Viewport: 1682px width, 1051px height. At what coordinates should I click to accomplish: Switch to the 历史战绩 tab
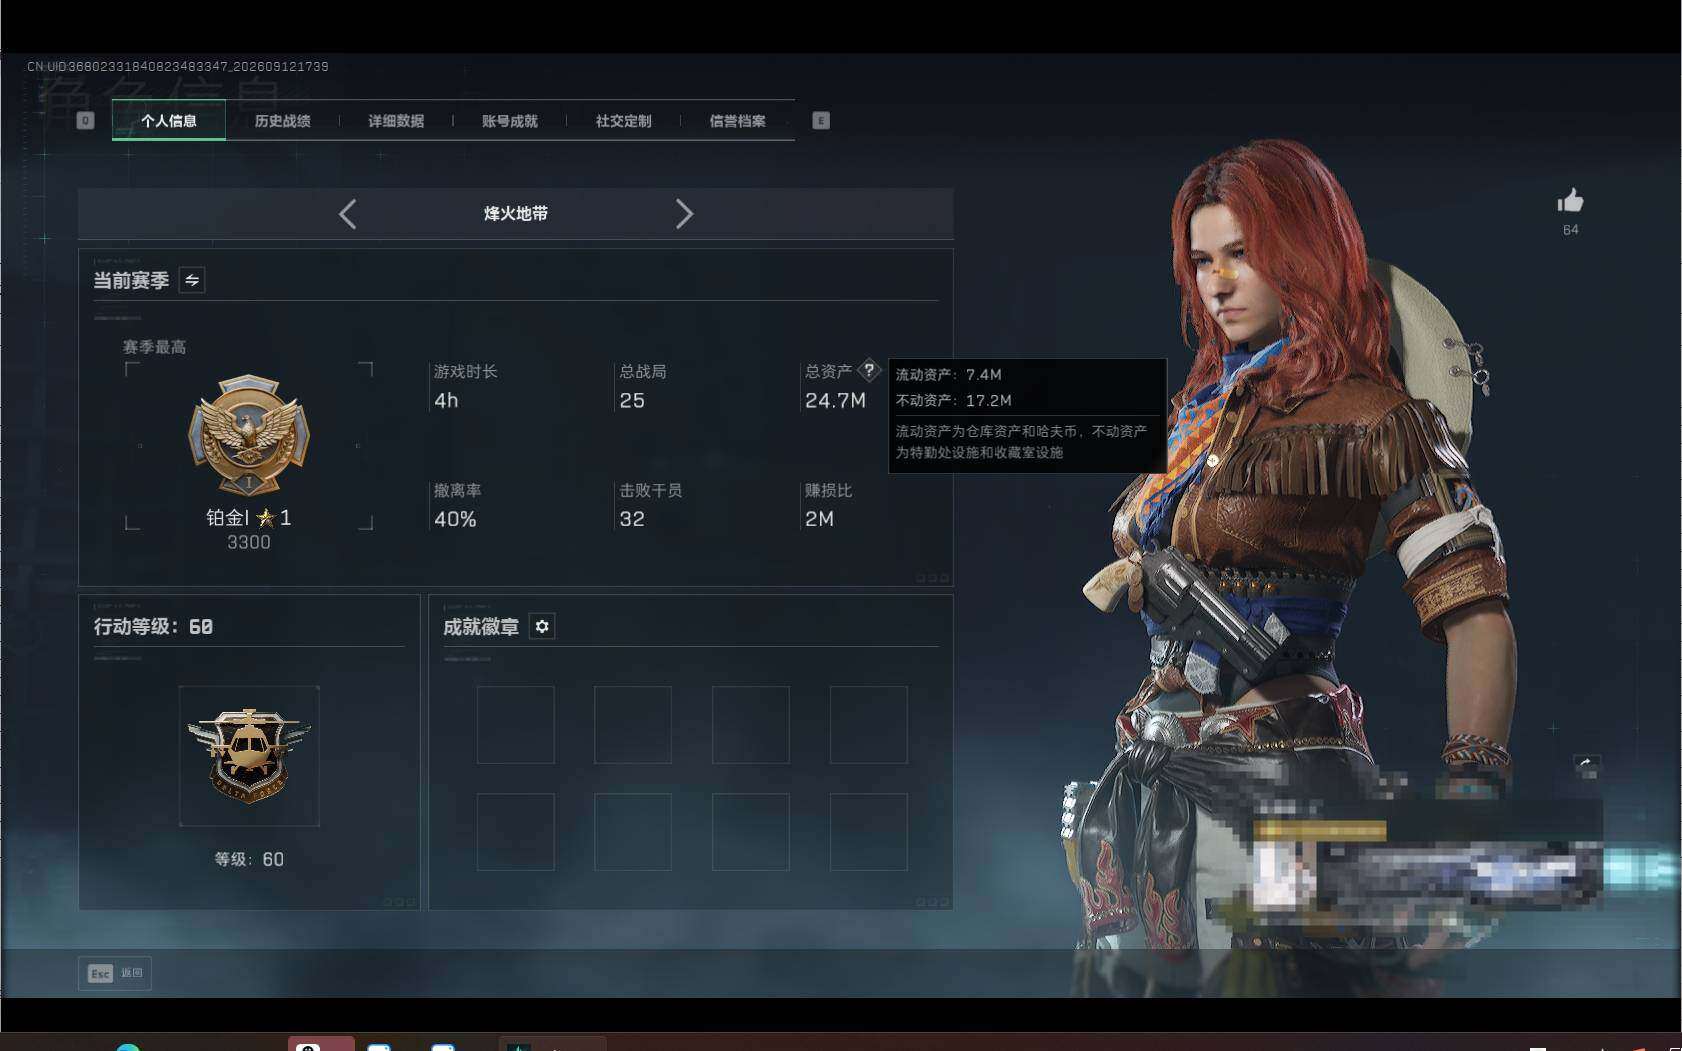(x=283, y=121)
